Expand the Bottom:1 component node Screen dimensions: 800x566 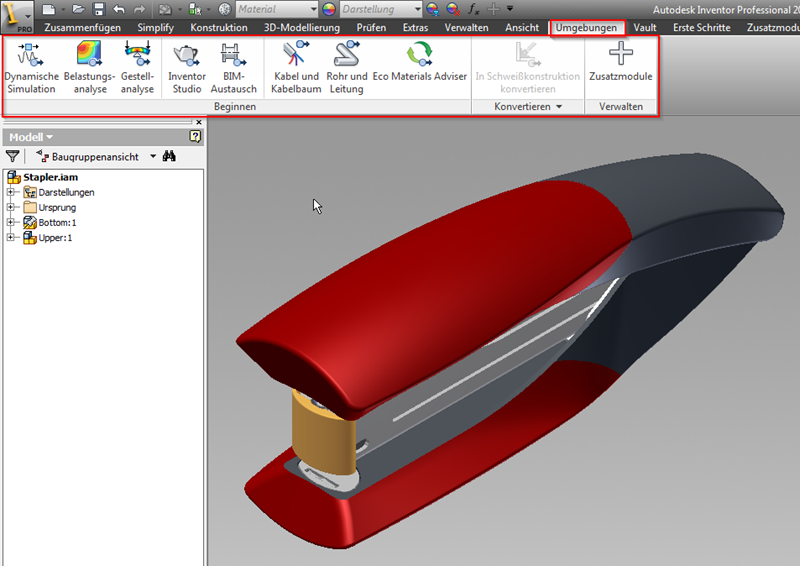(x=11, y=223)
